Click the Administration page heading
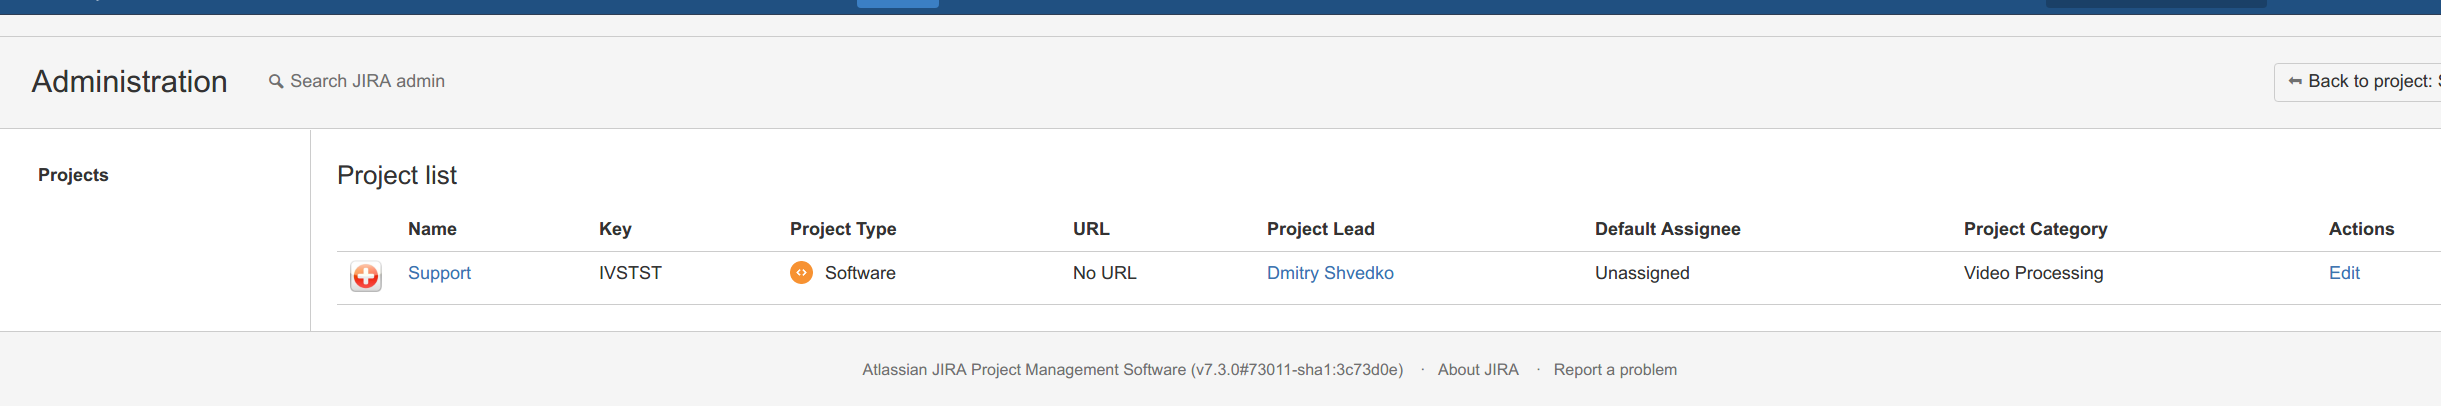The height and width of the screenshot is (406, 2441). (130, 81)
